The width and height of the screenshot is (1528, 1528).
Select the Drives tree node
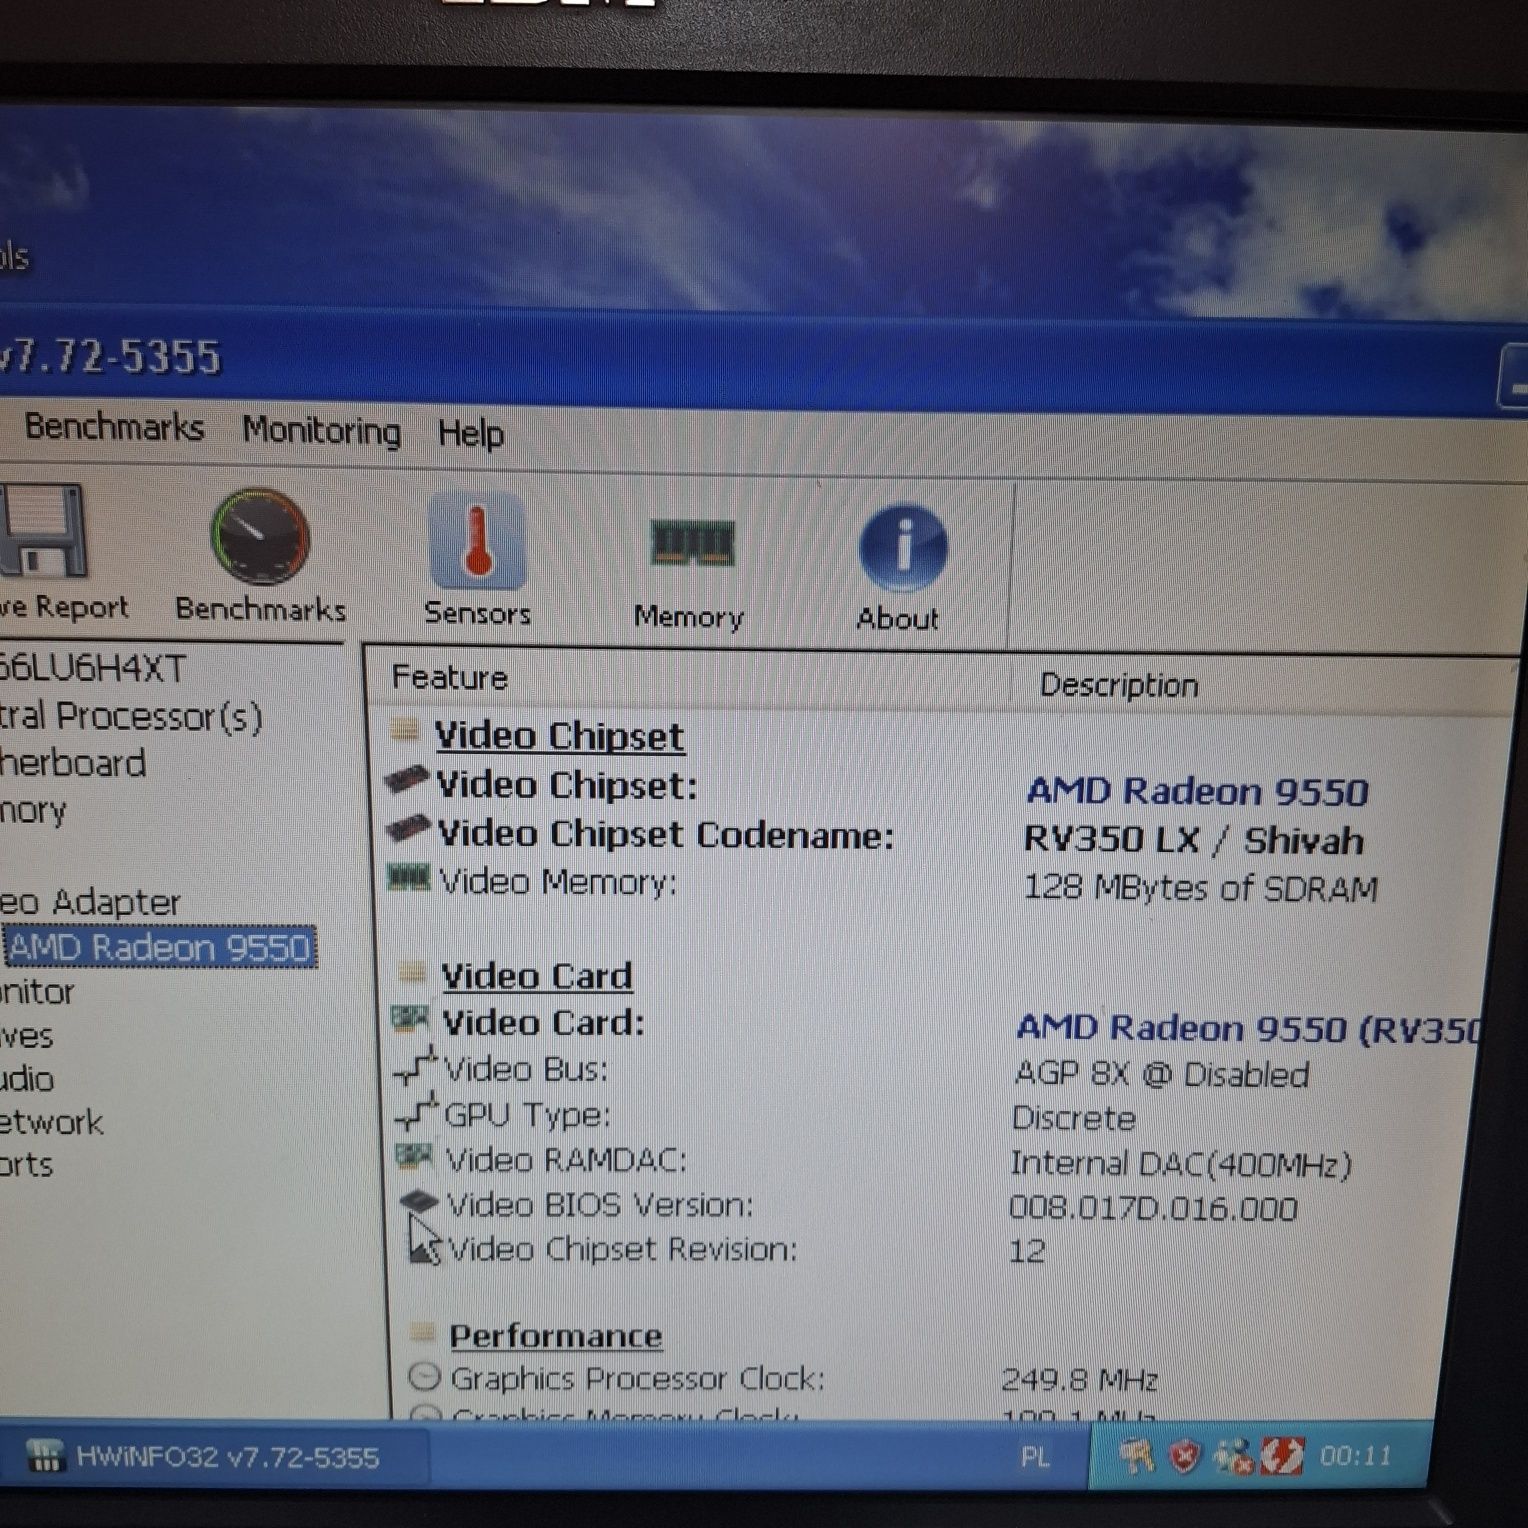pyautogui.click(x=27, y=1036)
